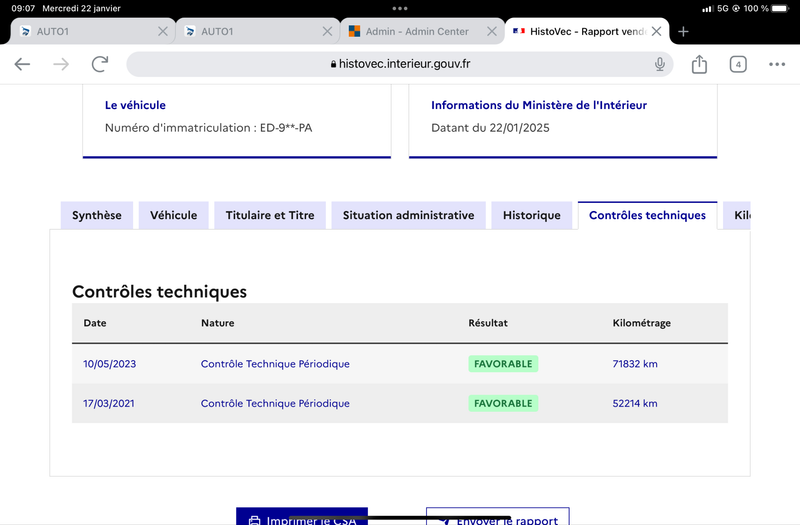Add a new tab with plus icon
The image size is (800, 525).
point(683,32)
